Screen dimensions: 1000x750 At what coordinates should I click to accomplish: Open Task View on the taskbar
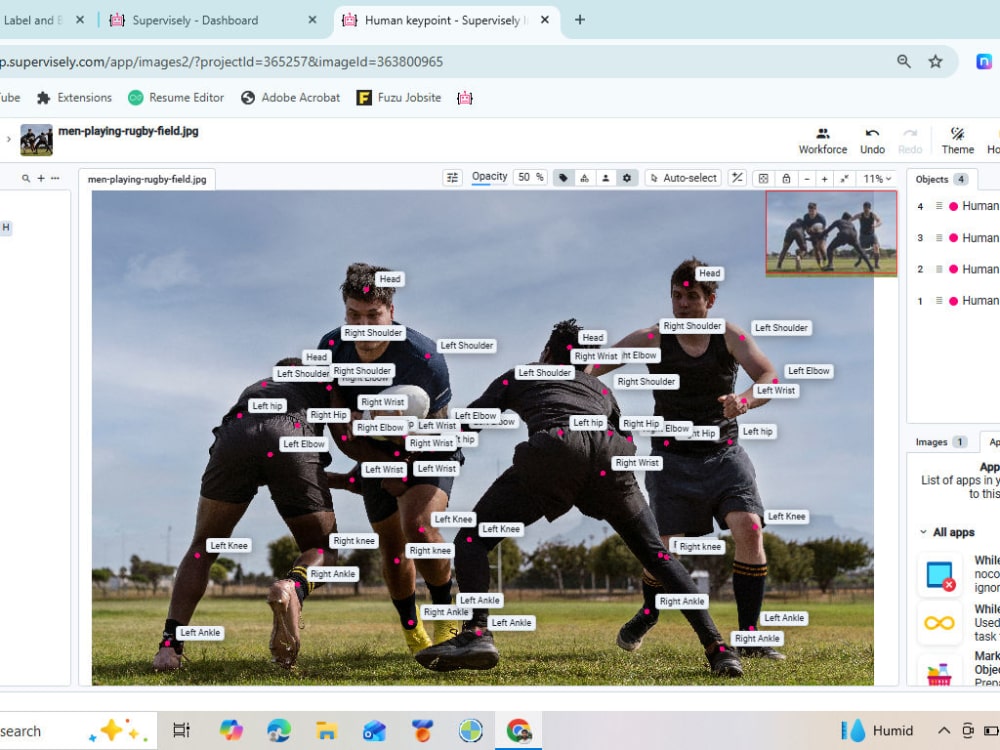(x=182, y=730)
